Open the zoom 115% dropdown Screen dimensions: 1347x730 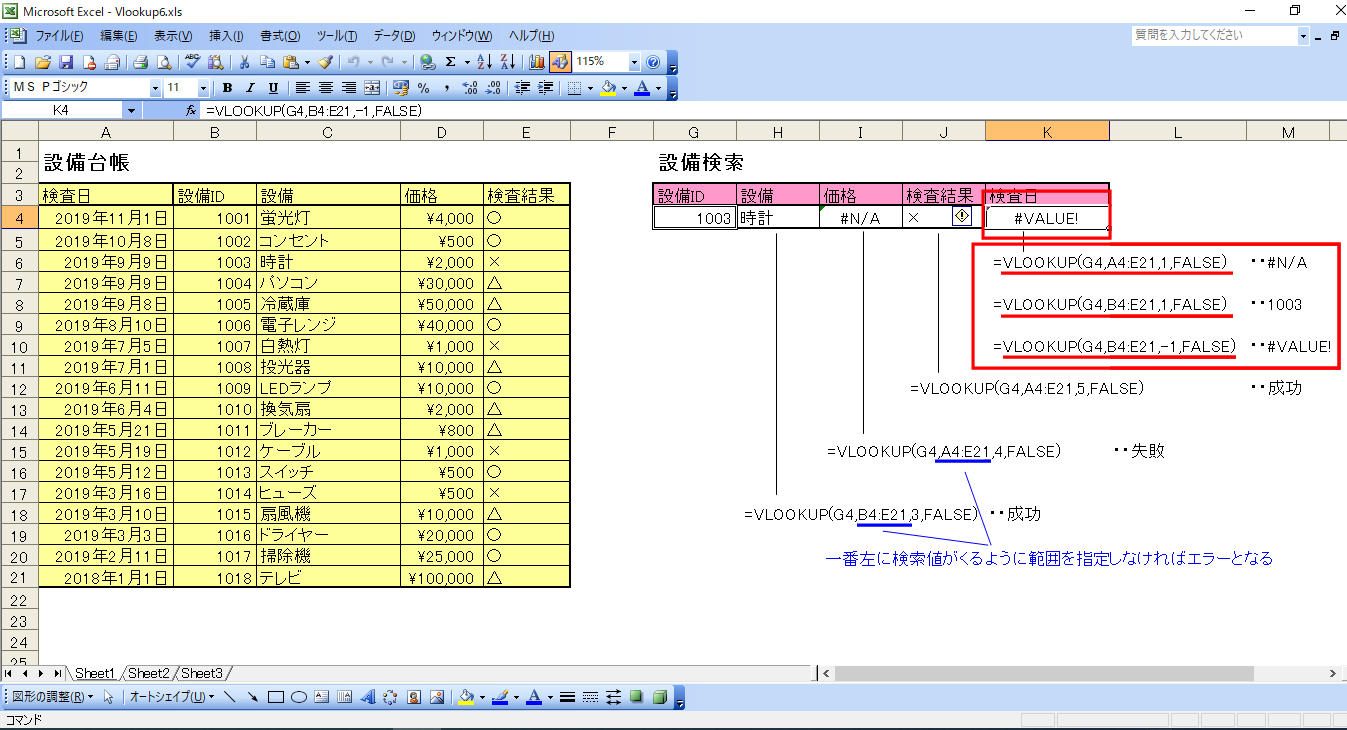(x=634, y=62)
